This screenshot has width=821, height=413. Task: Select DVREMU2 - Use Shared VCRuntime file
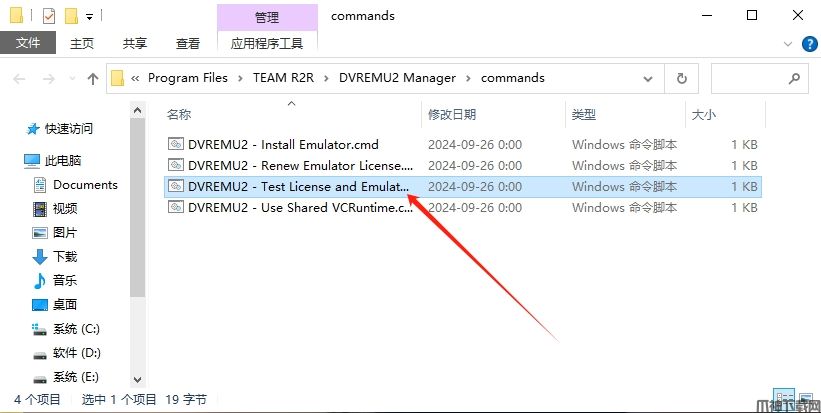463,207
